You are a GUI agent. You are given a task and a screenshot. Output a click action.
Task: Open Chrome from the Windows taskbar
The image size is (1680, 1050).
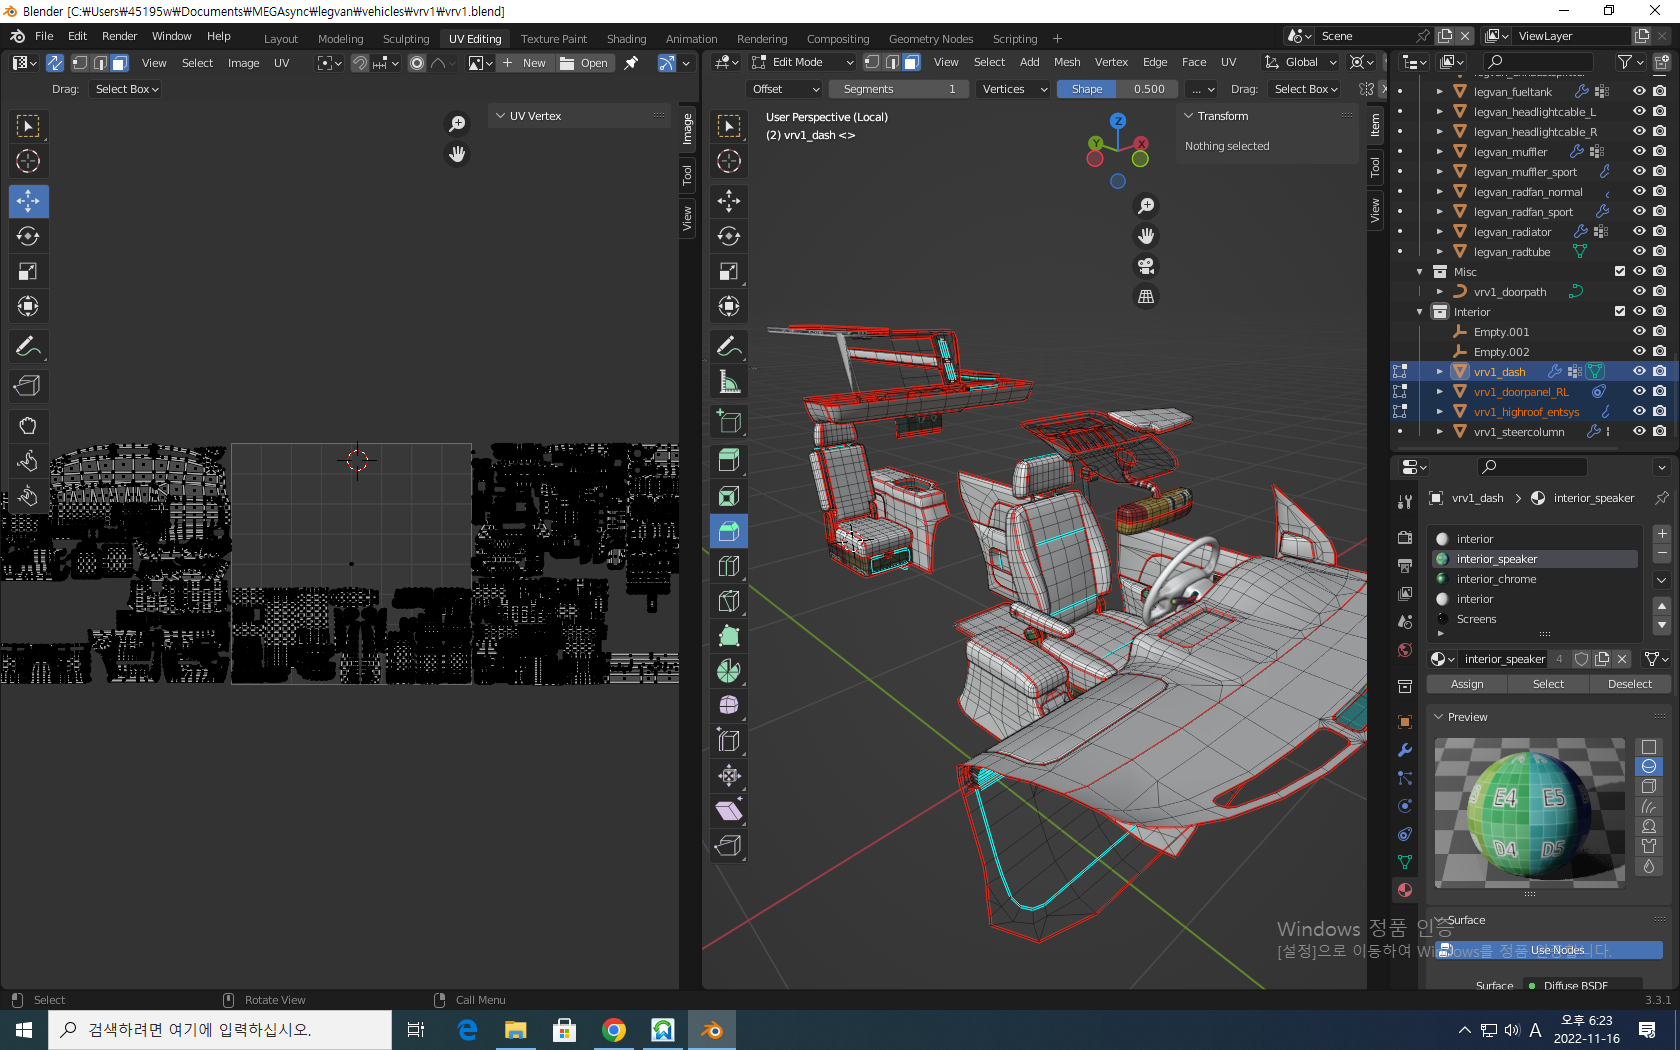coord(614,1030)
